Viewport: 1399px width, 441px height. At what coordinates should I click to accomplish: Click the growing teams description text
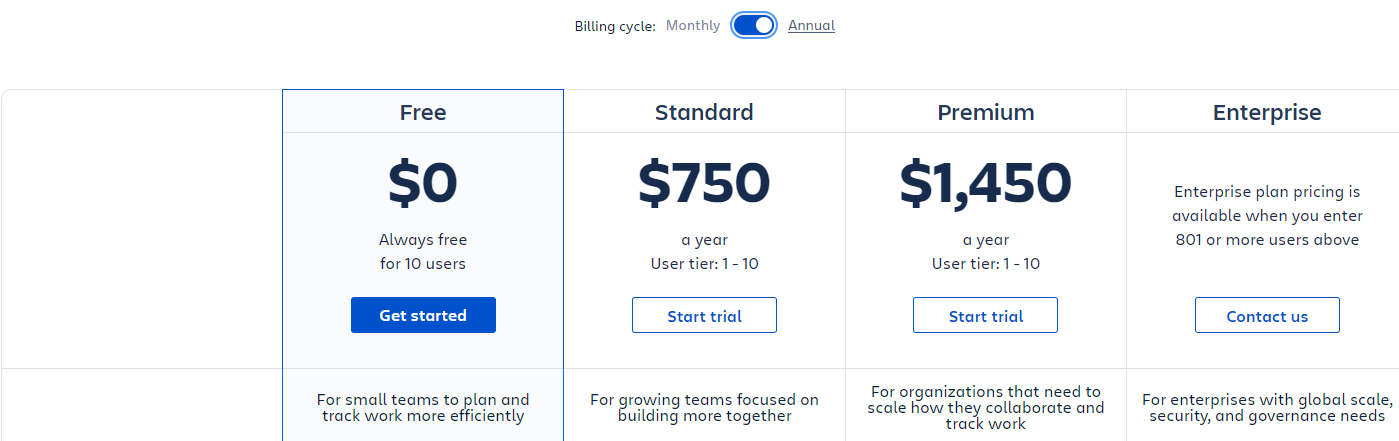(x=704, y=408)
